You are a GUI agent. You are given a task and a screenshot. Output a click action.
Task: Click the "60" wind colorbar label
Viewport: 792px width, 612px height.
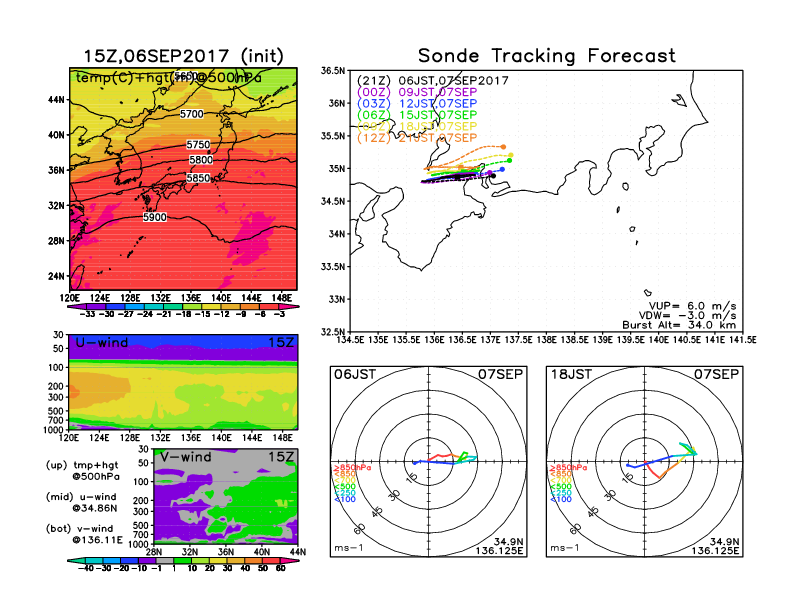click(281, 569)
